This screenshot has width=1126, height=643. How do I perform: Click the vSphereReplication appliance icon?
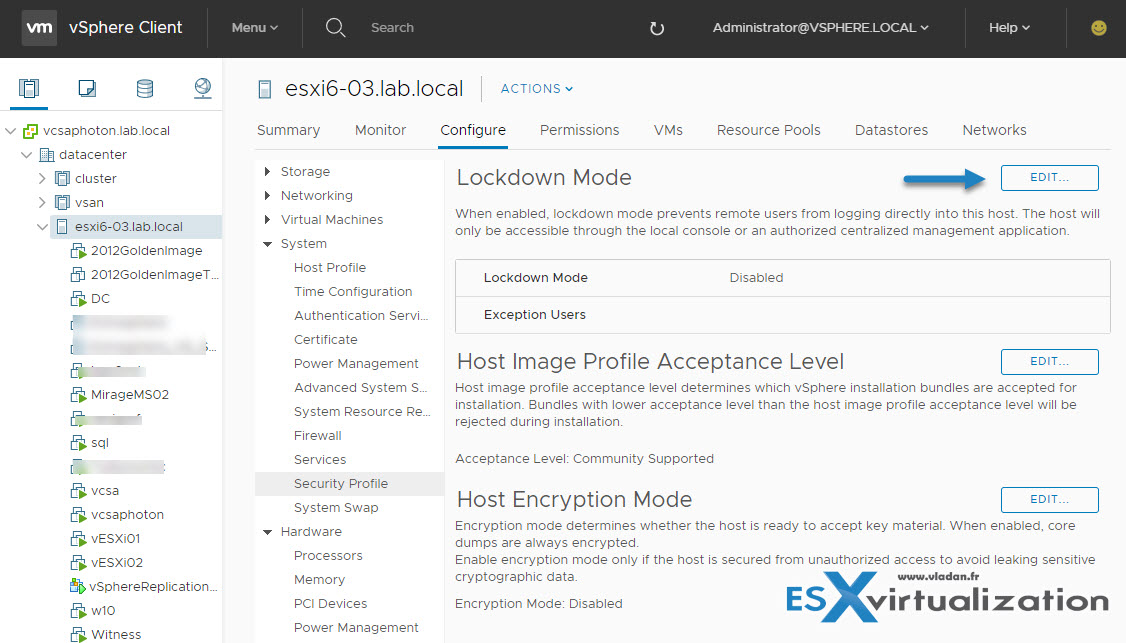[78, 586]
